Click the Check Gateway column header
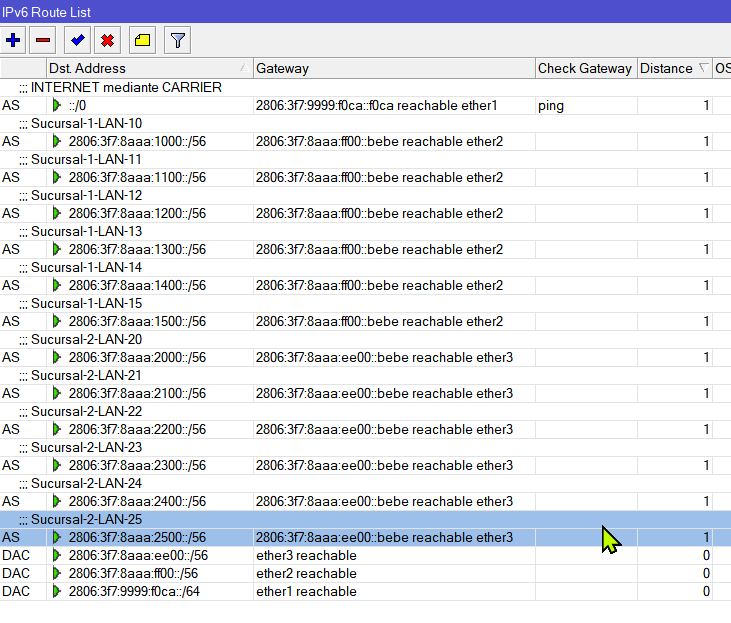731x623 pixels. pos(585,68)
